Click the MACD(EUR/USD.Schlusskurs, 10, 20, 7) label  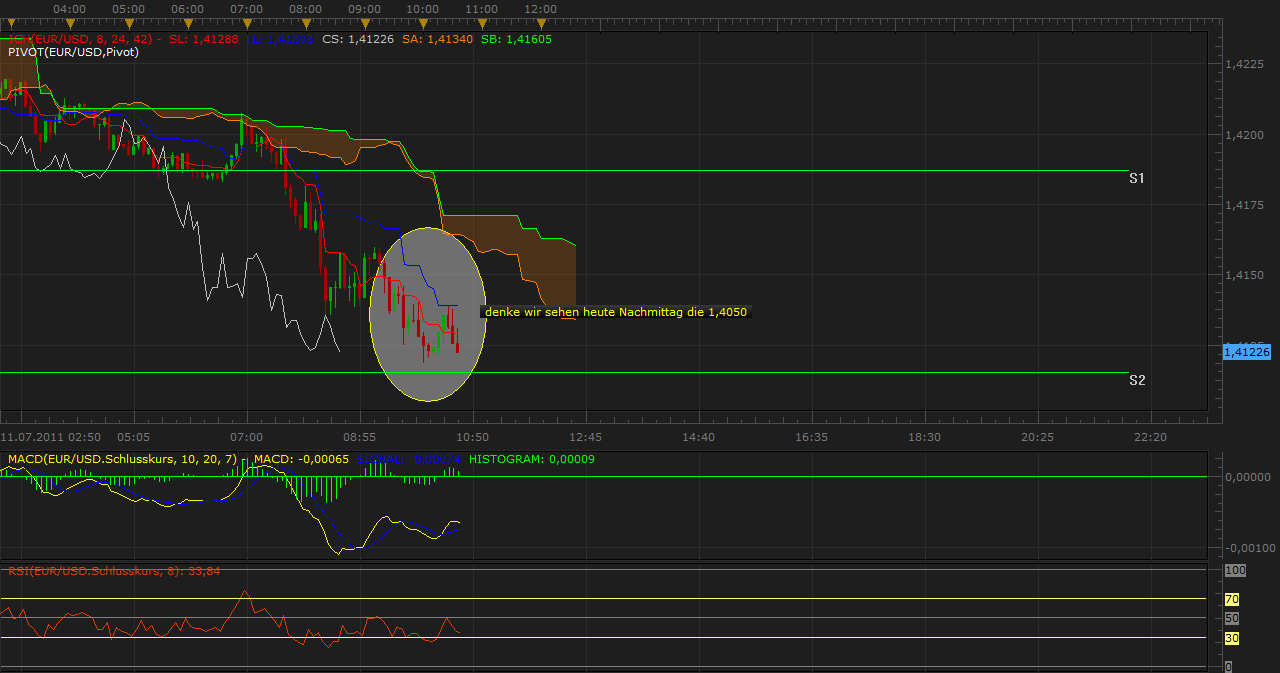(118, 458)
